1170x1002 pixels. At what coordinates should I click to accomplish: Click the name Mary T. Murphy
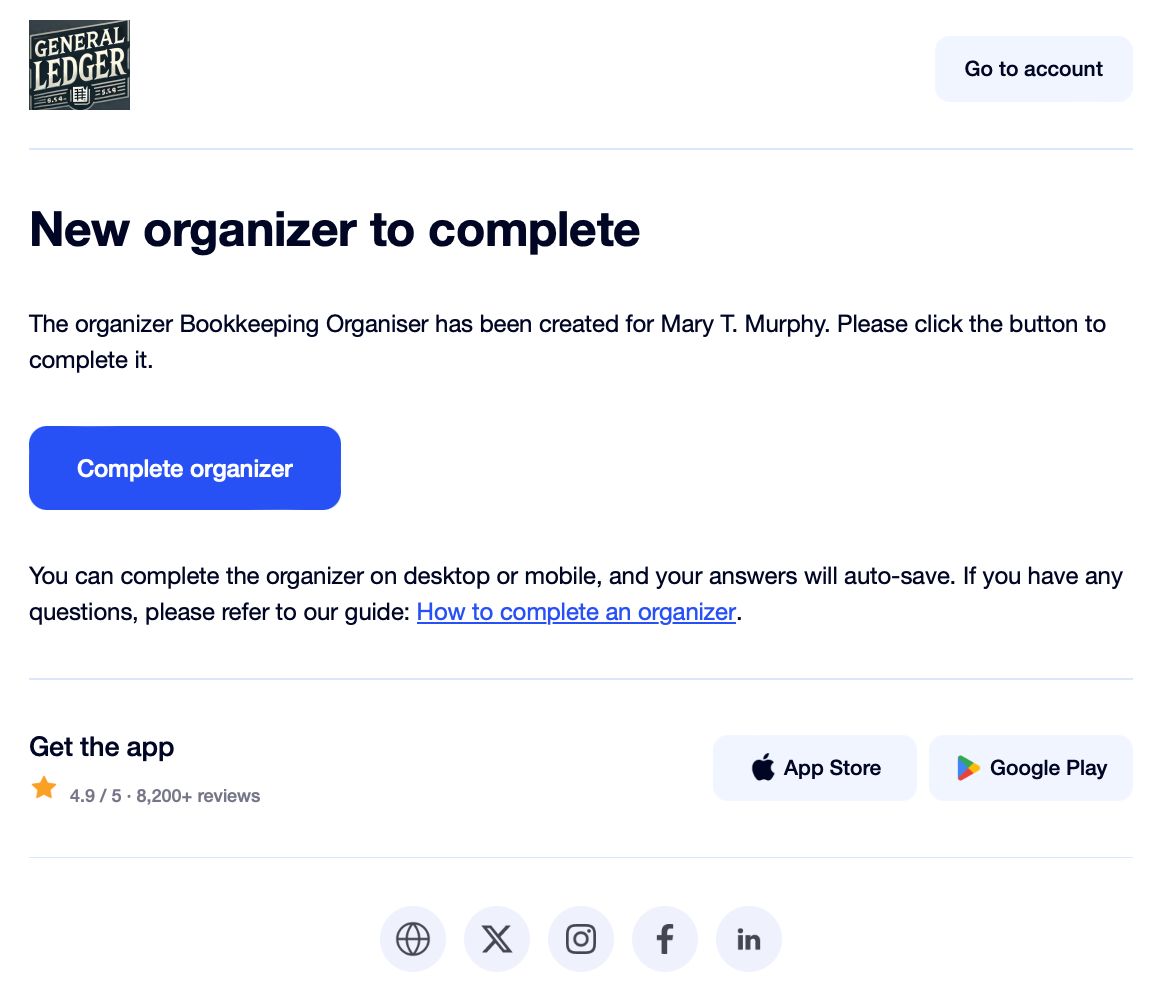click(744, 324)
